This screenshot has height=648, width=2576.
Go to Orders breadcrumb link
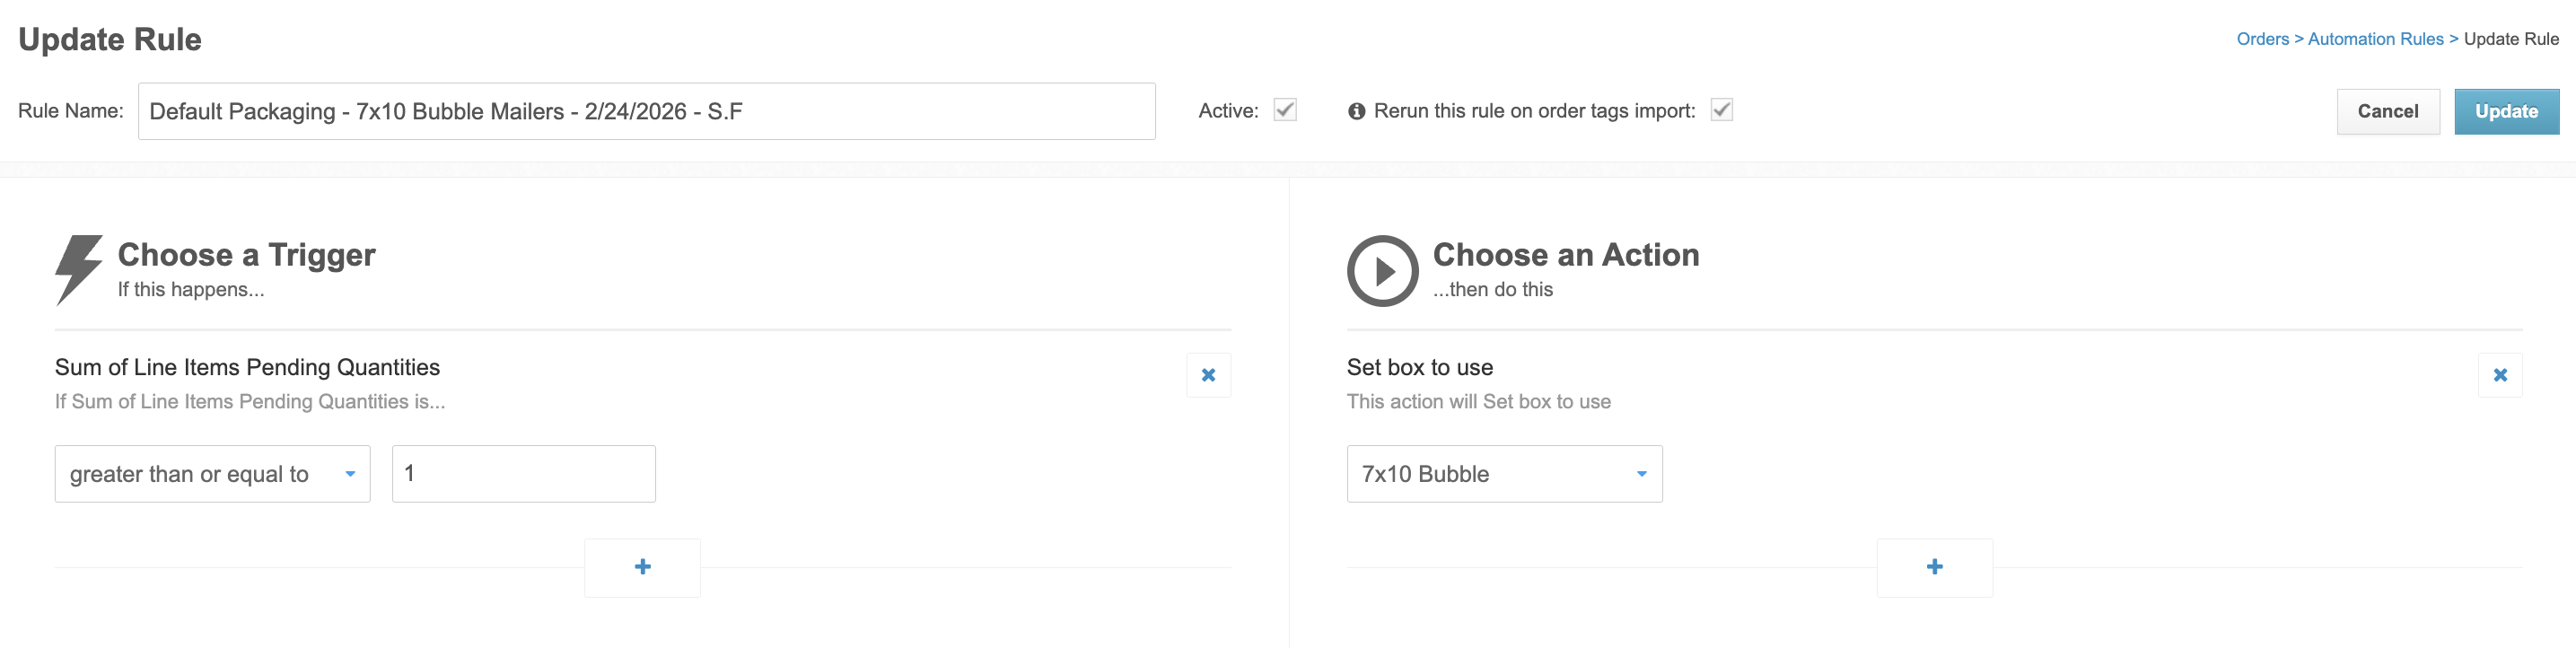click(2262, 39)
